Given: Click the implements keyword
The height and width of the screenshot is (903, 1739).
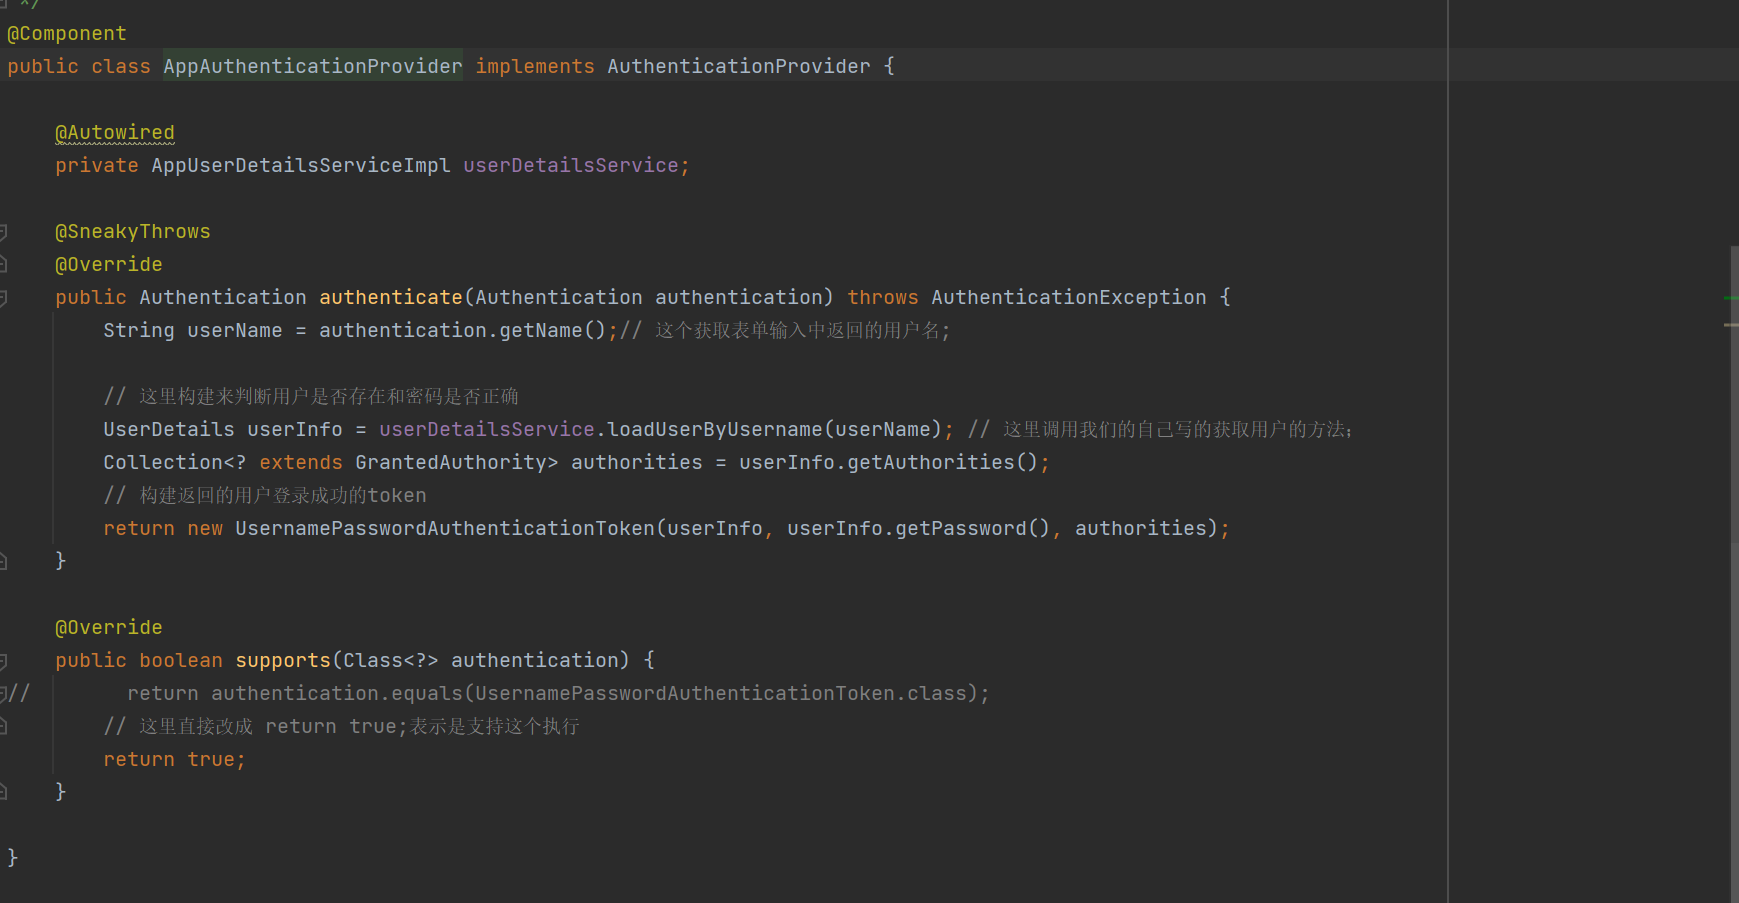Looking at the screenshot, I should [535, 67].
